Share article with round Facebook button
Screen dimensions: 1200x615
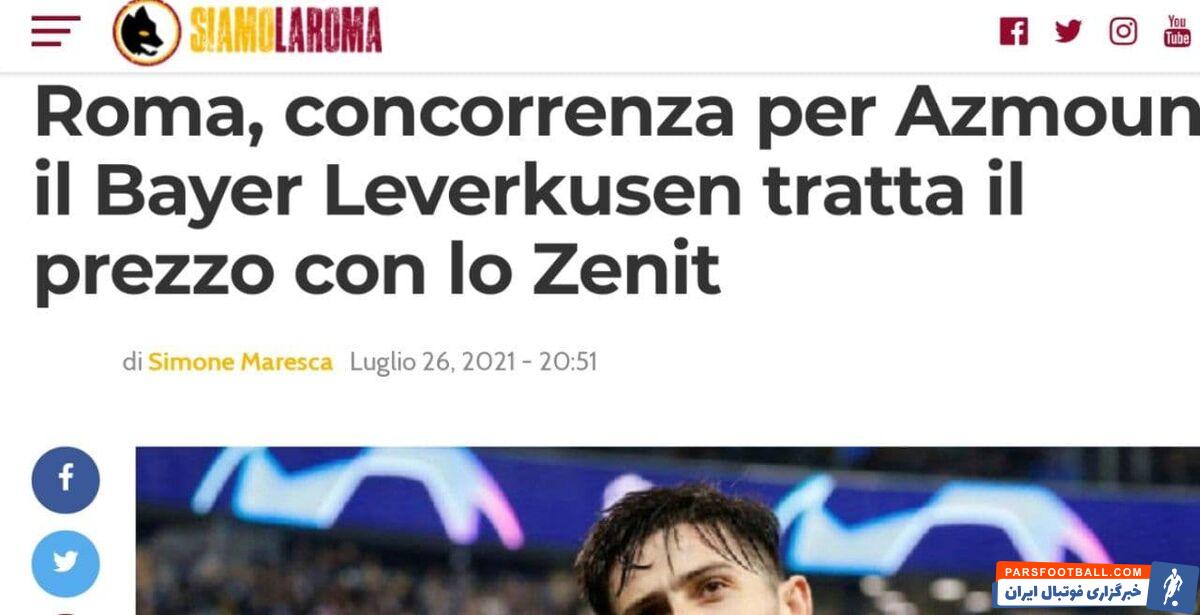click(x=66, y=480)
